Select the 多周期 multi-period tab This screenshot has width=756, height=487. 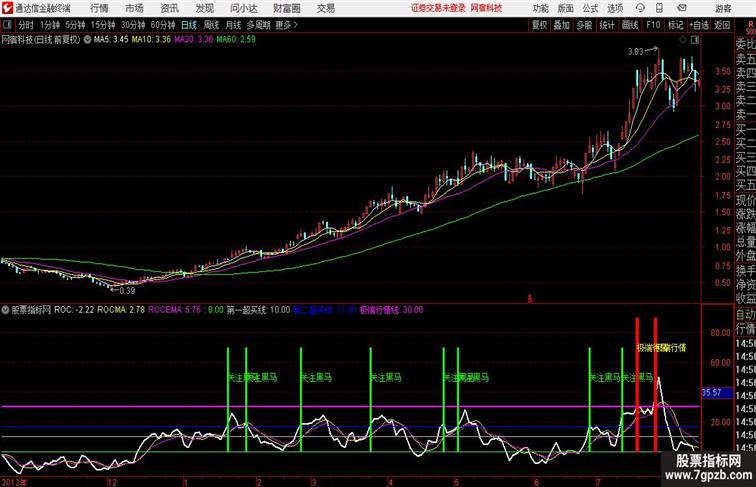click(258, 25)
